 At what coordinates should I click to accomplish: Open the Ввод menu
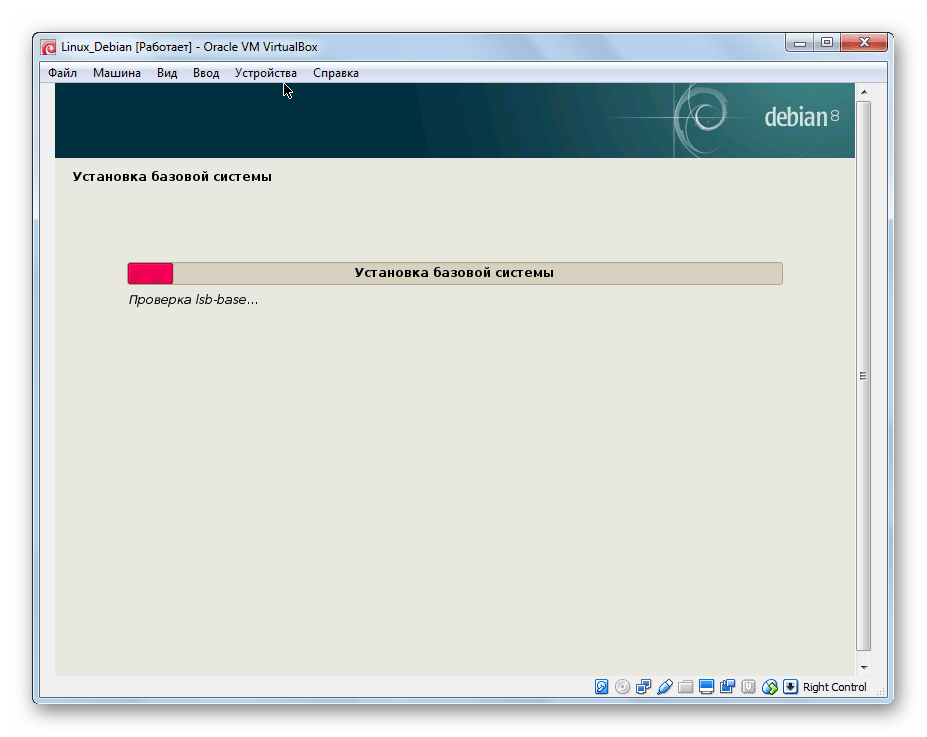206,73
